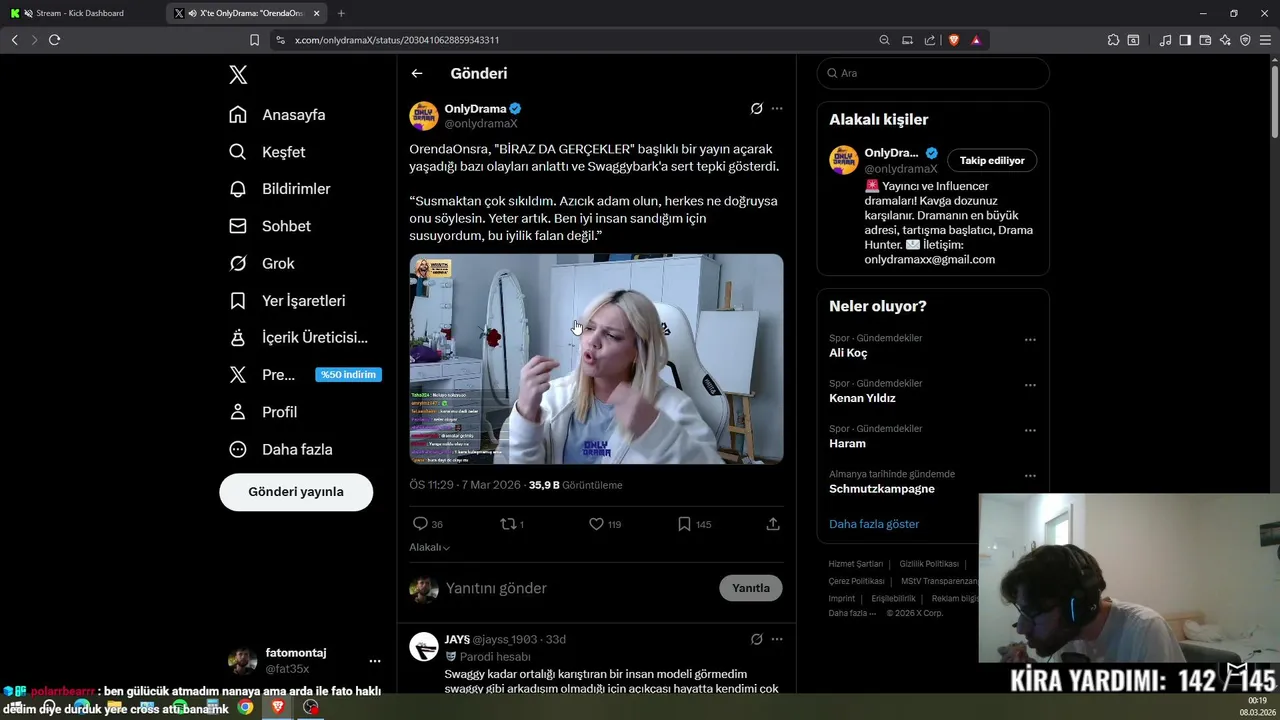The height and width of the screenshot is (720, 1280).
Task: Open Schmutzkampagne trending topic
Action: click(x=882, y=489)
